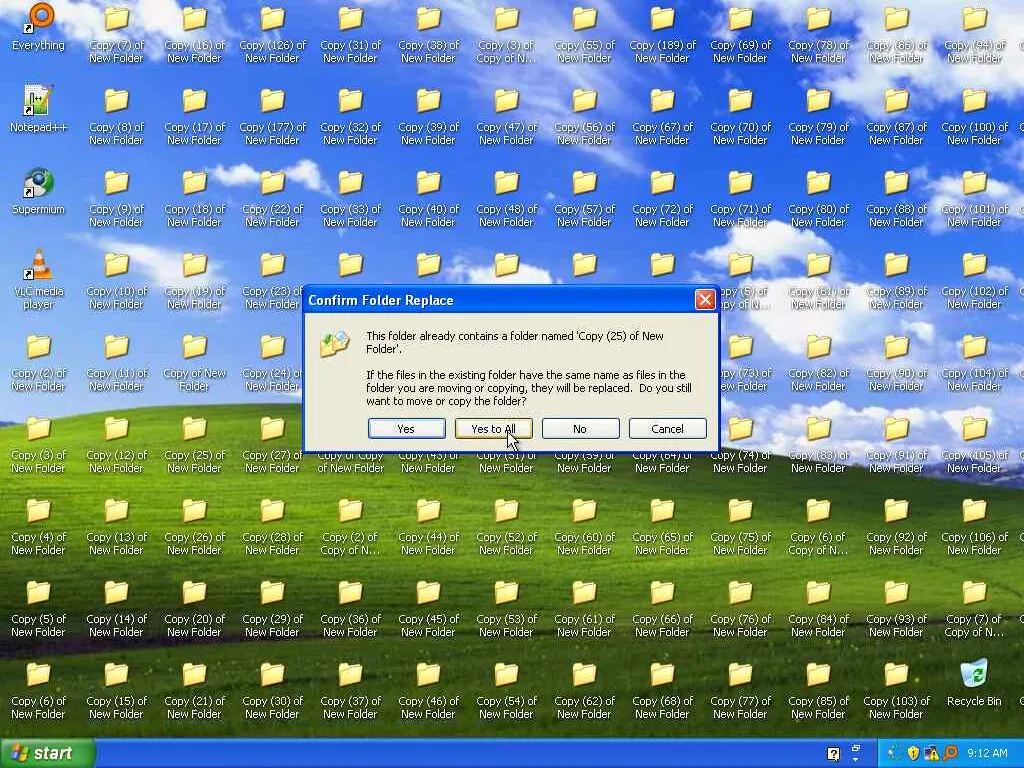
Task: Select folder Copy (39) of New Folder
Action: click(x=428, y=118)
